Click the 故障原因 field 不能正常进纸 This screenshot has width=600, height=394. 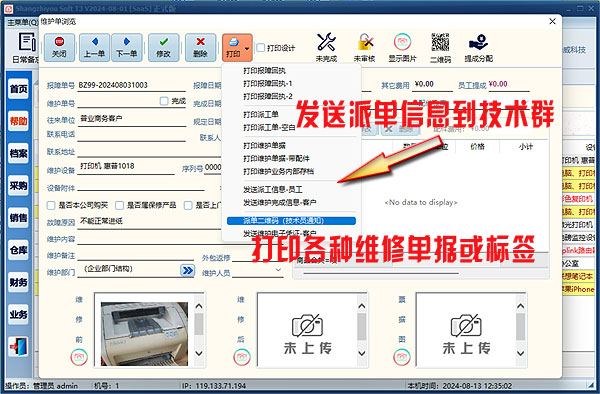pyautogui.click(x=149, y=221)
